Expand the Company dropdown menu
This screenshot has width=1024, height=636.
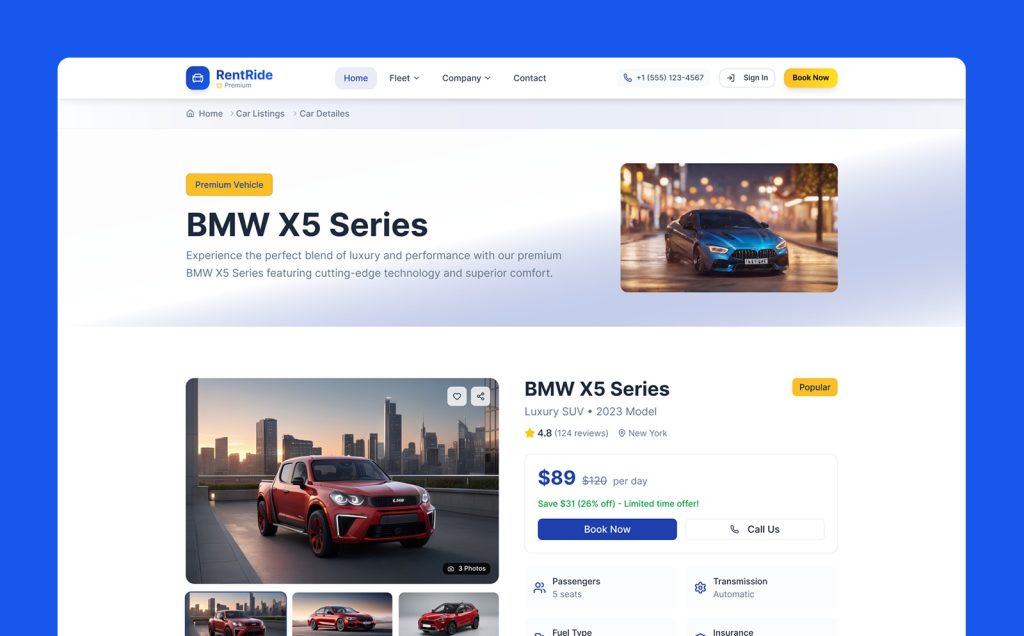466,78
